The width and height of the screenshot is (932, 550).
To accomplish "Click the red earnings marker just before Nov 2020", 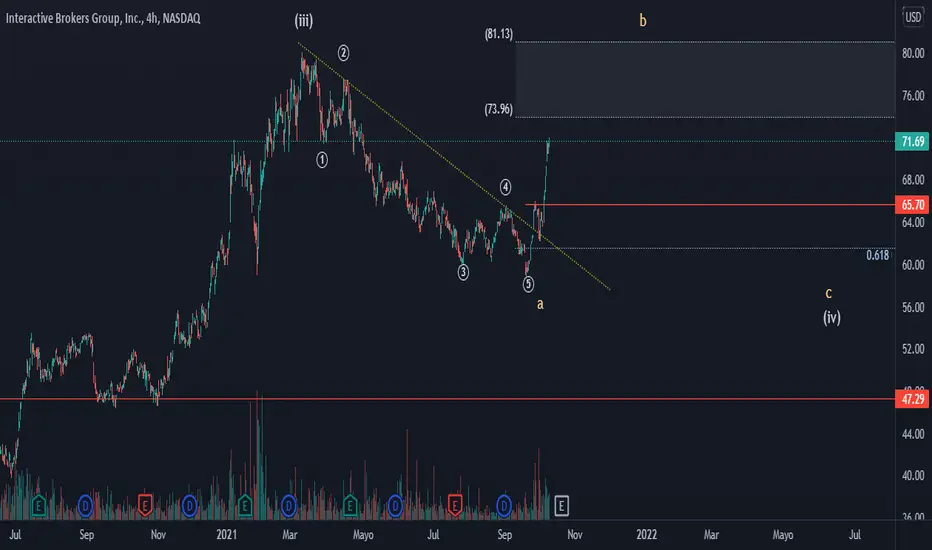I will click(144, 506).
